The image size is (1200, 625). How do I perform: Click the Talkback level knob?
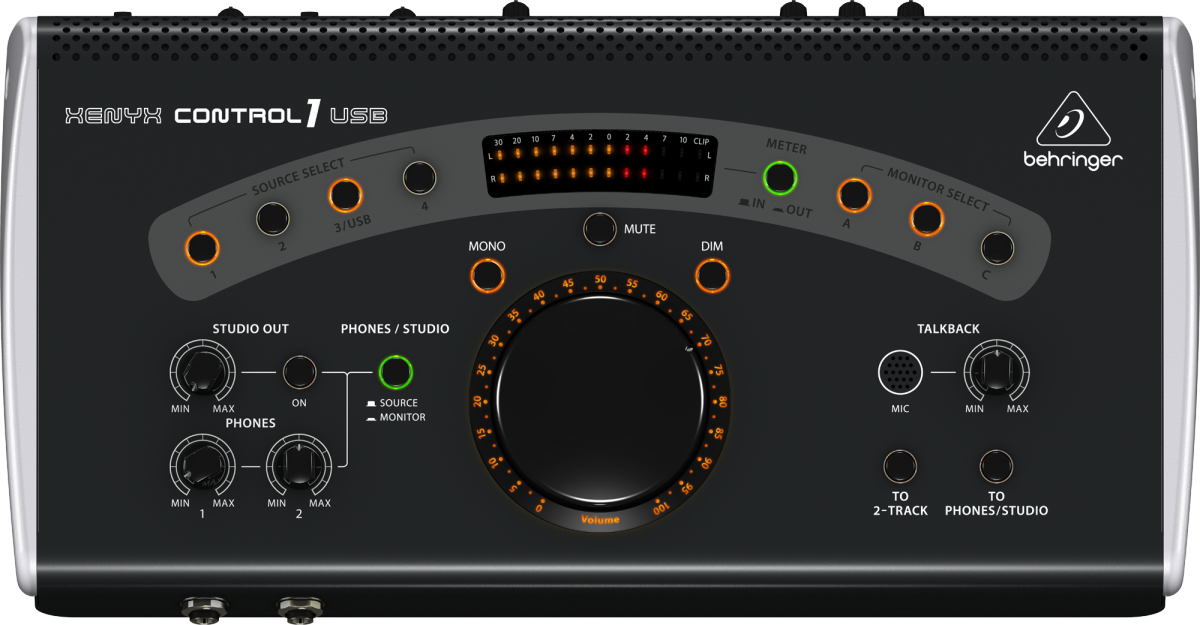point(996,373)
